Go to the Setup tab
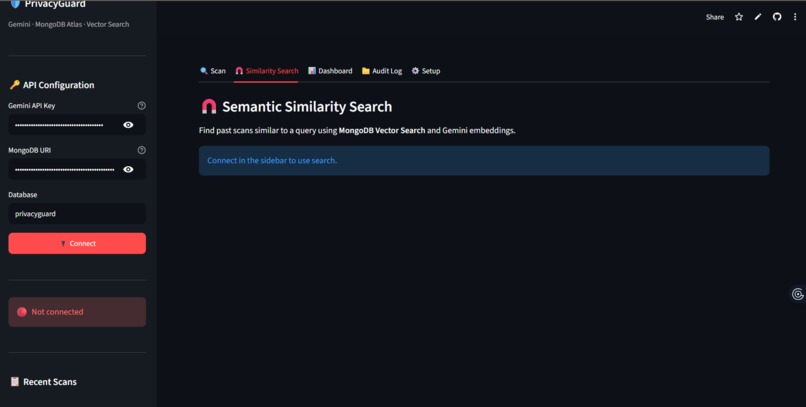Screen dimensions: 806x407 coord(426,71)
